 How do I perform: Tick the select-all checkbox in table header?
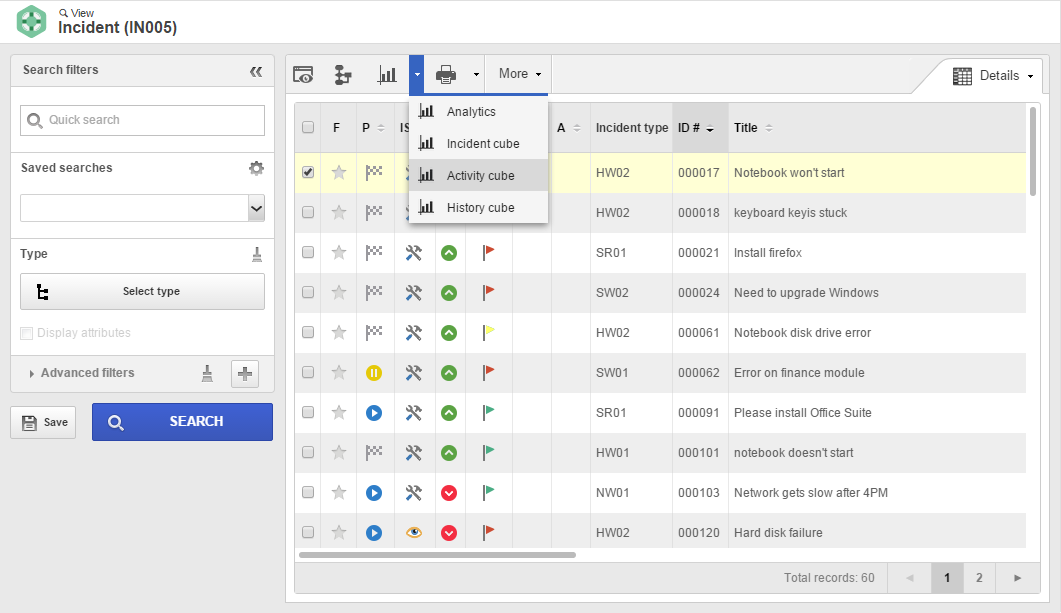308,127
